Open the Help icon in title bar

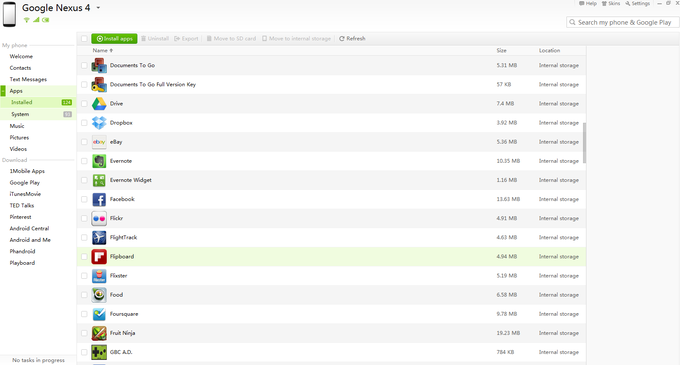coord(582,3)
